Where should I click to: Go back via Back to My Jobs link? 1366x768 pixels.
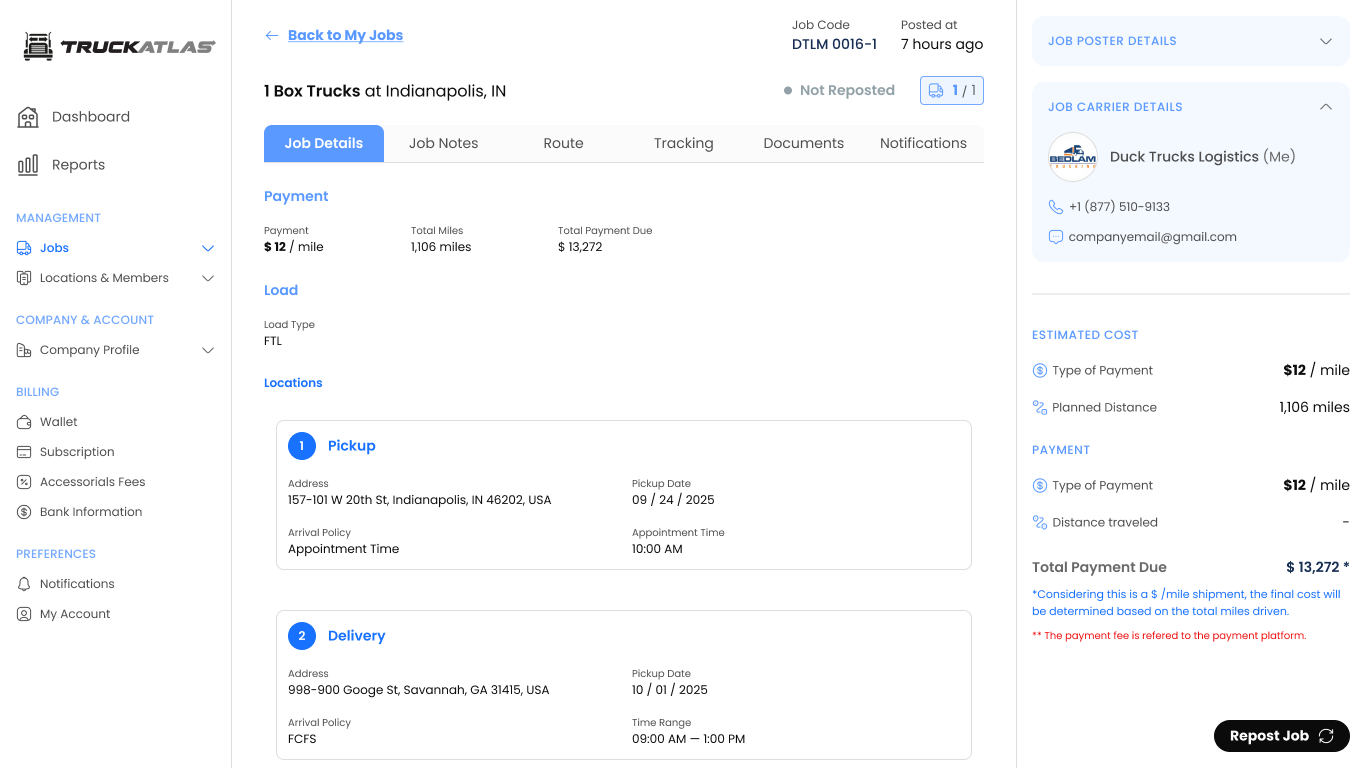(x=345, y=35)
